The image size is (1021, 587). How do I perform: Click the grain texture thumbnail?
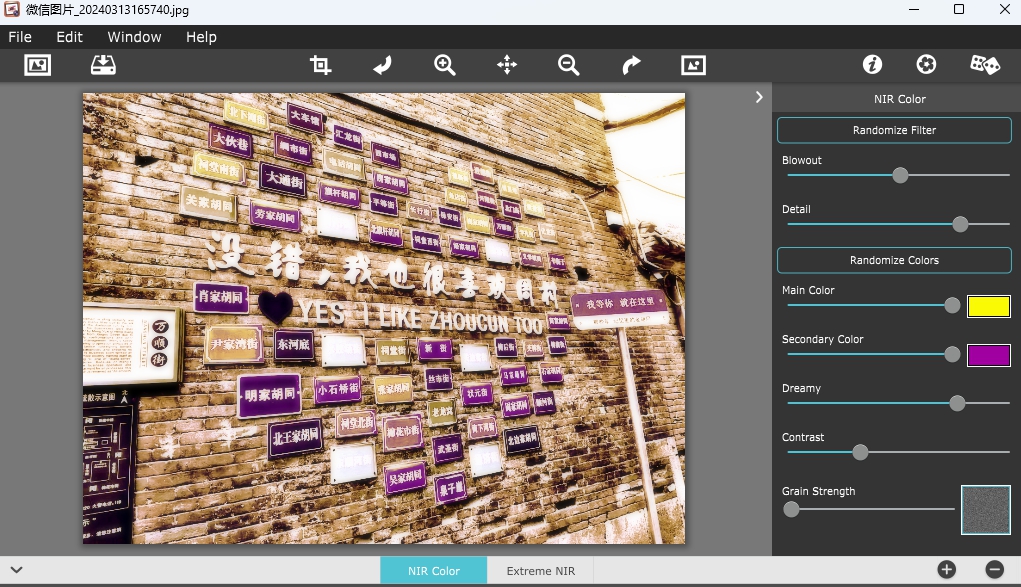(x=986, y=510)
